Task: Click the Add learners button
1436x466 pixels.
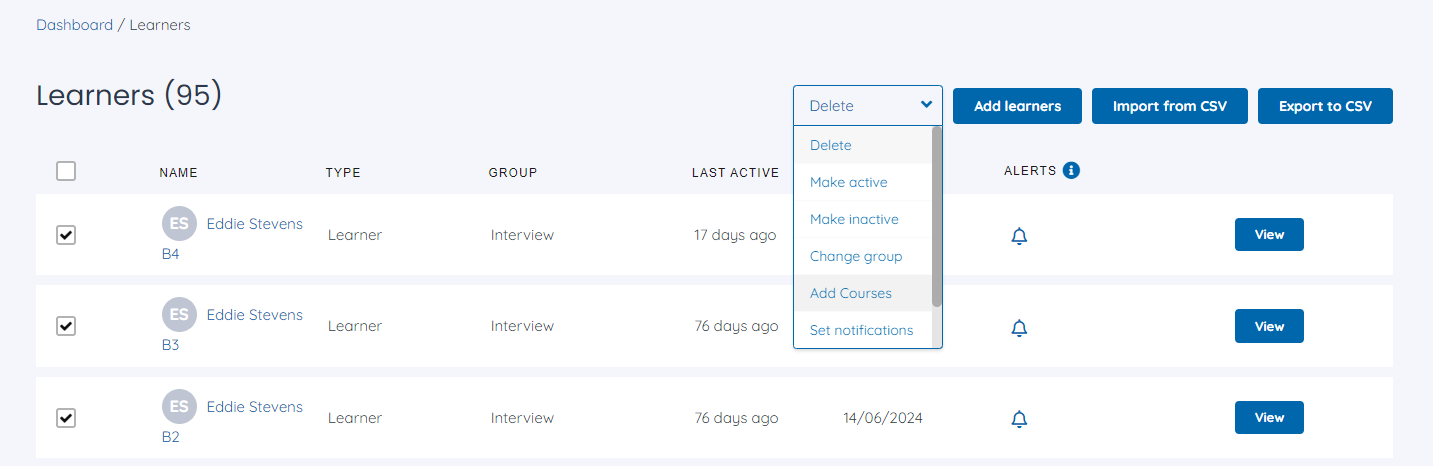Action: tap(1017, 106)
